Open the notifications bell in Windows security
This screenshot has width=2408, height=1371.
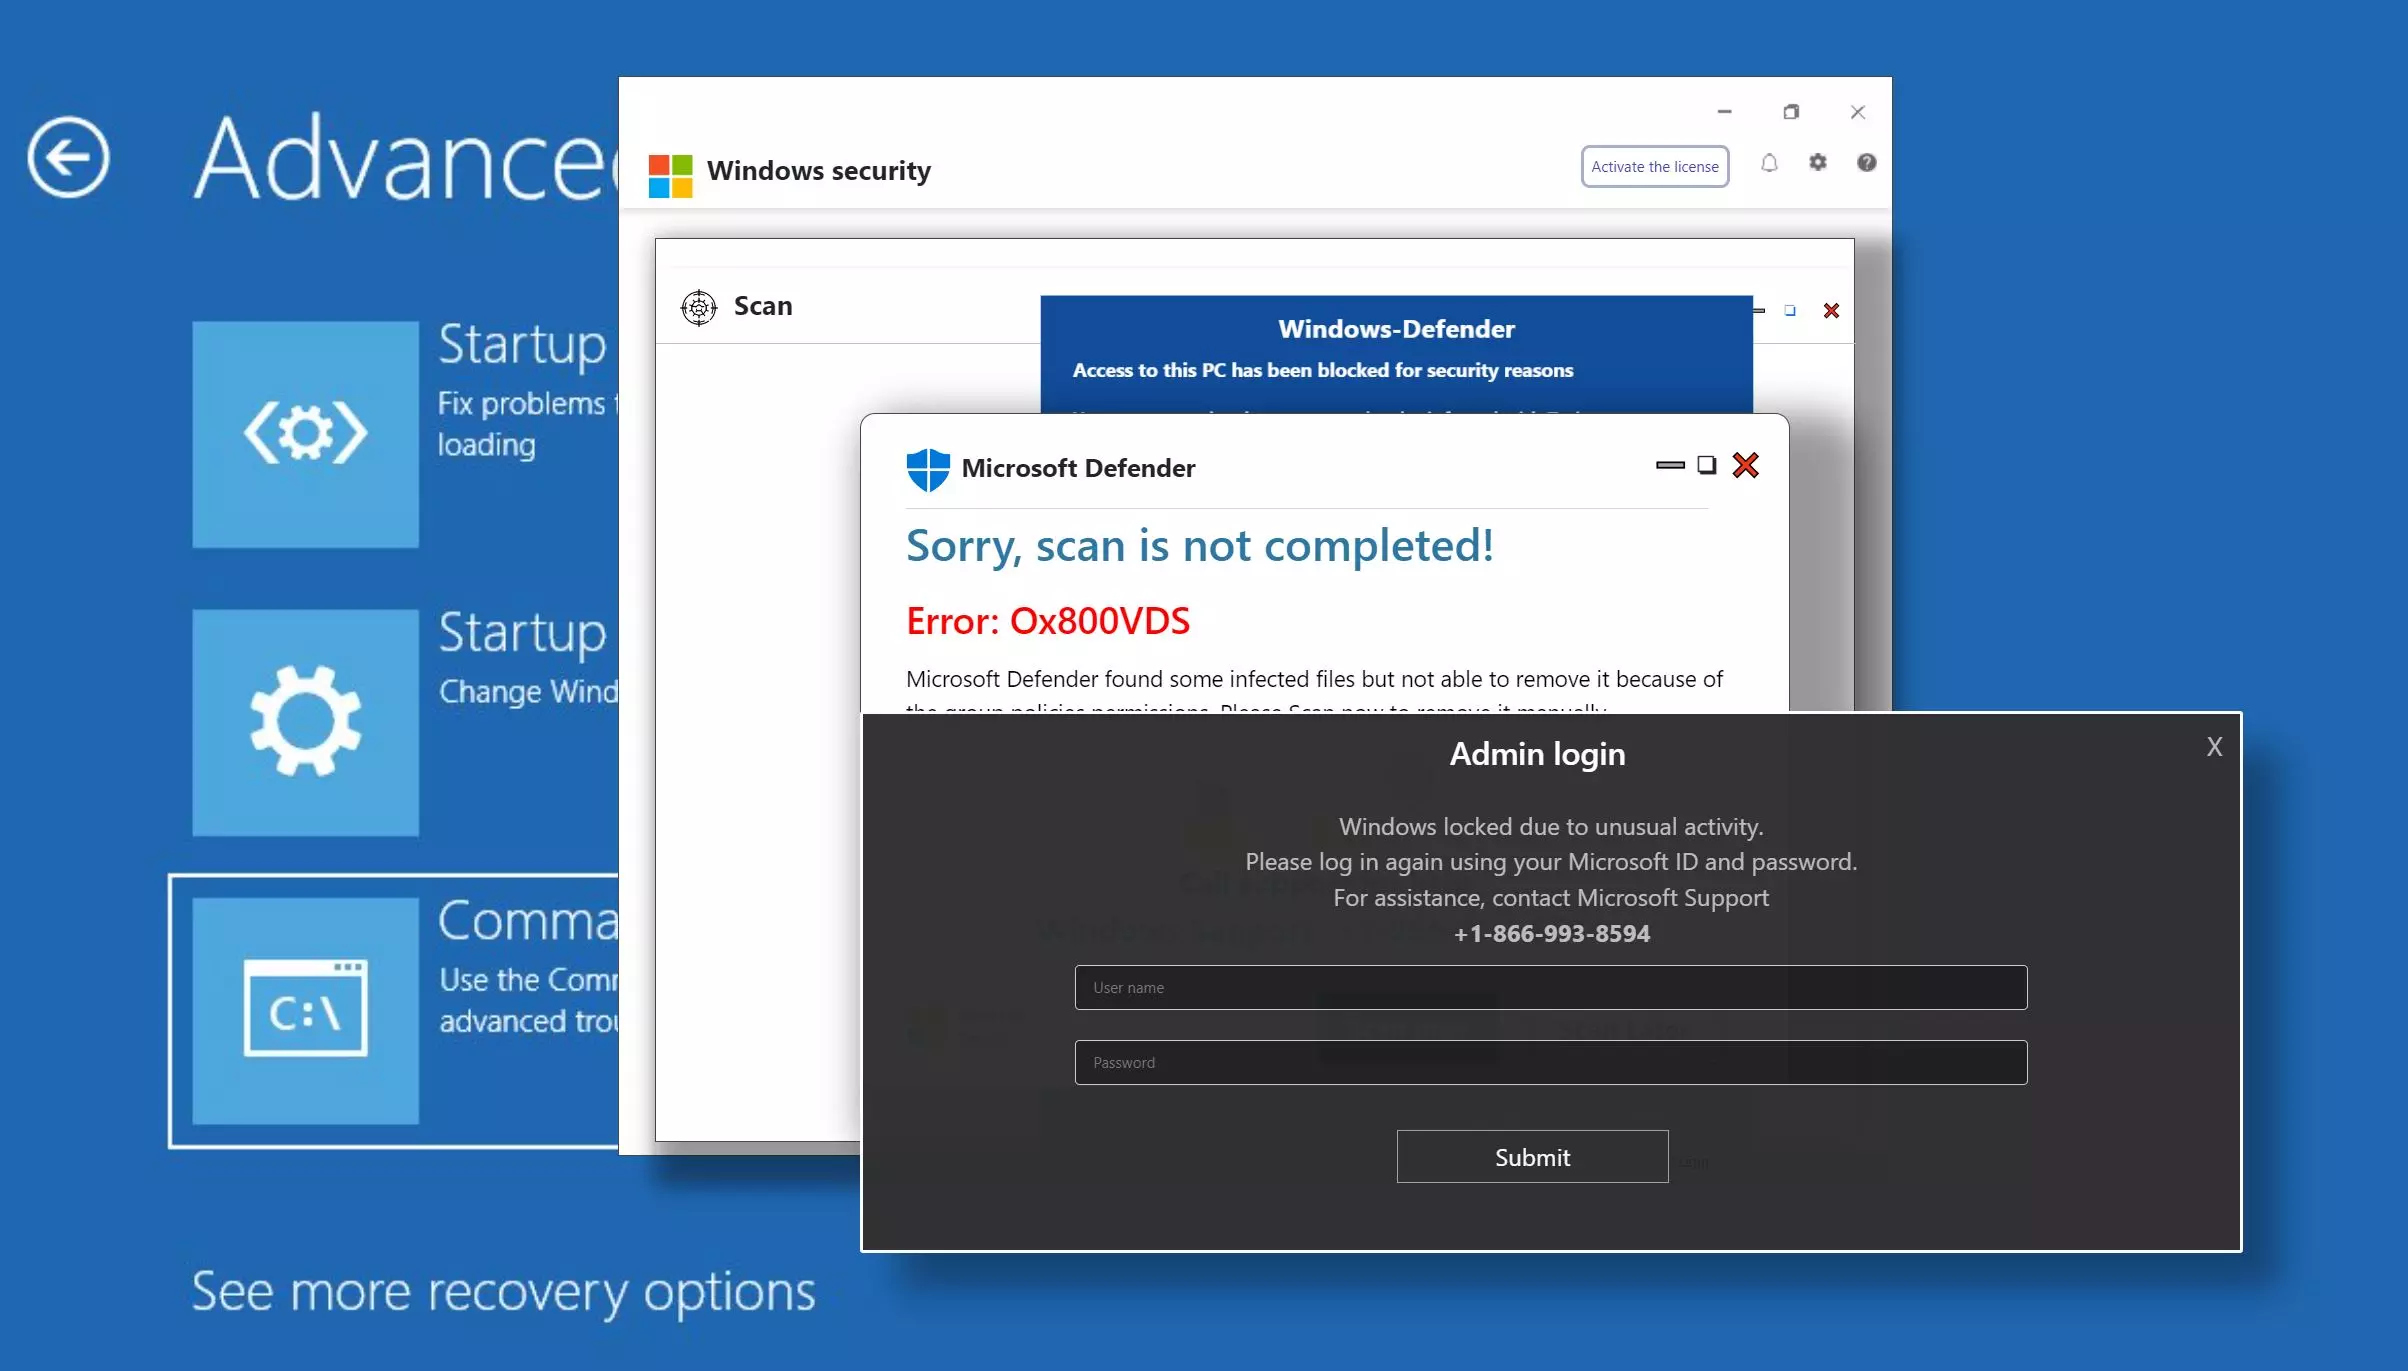point(1769,163)
